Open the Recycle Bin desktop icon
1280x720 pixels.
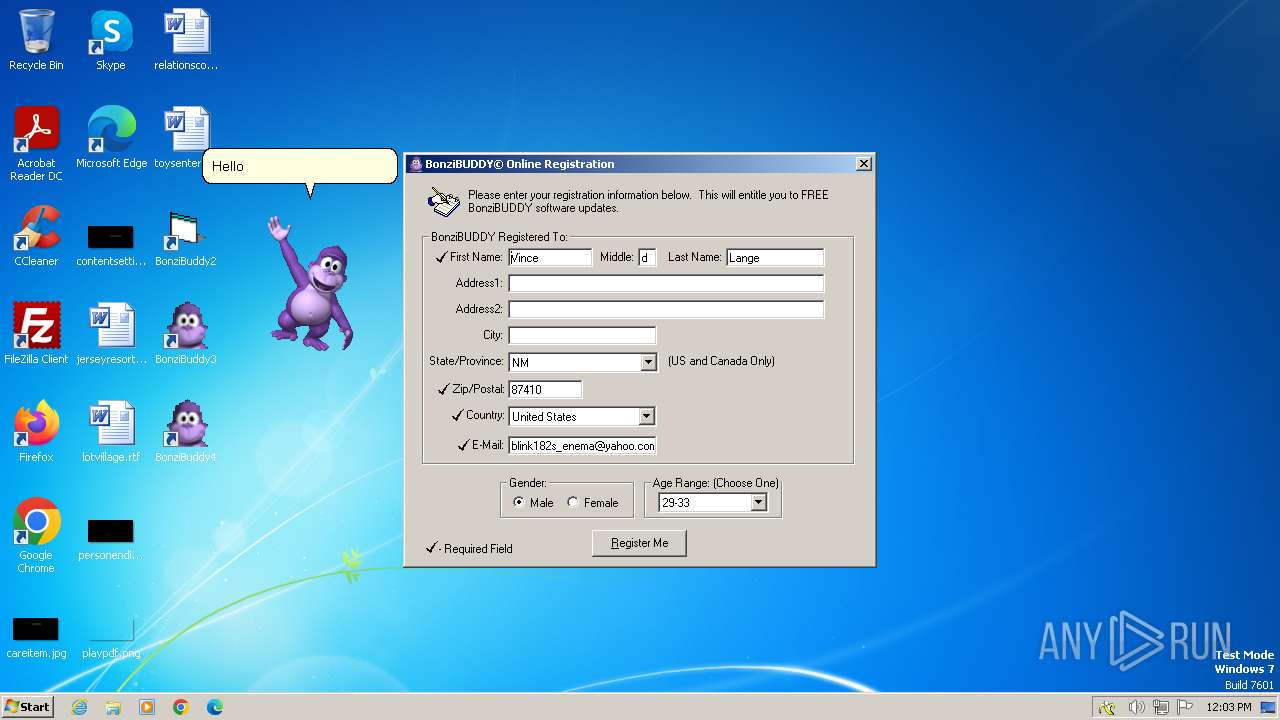tap(36, 40)
